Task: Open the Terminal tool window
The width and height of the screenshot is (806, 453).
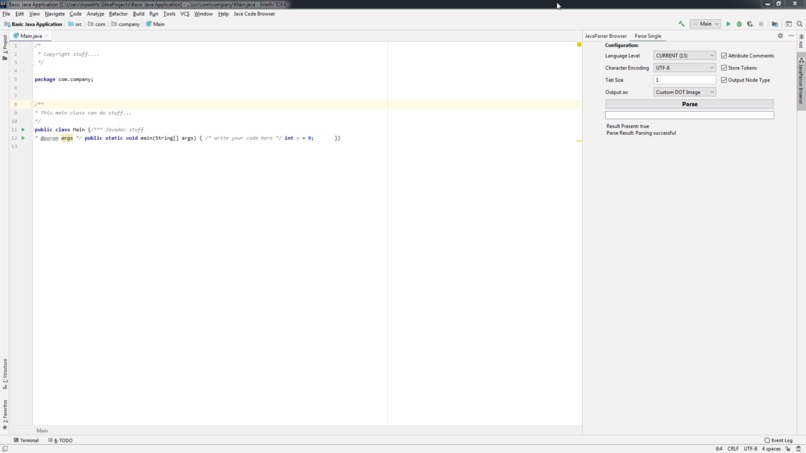Action: (26, 440)
